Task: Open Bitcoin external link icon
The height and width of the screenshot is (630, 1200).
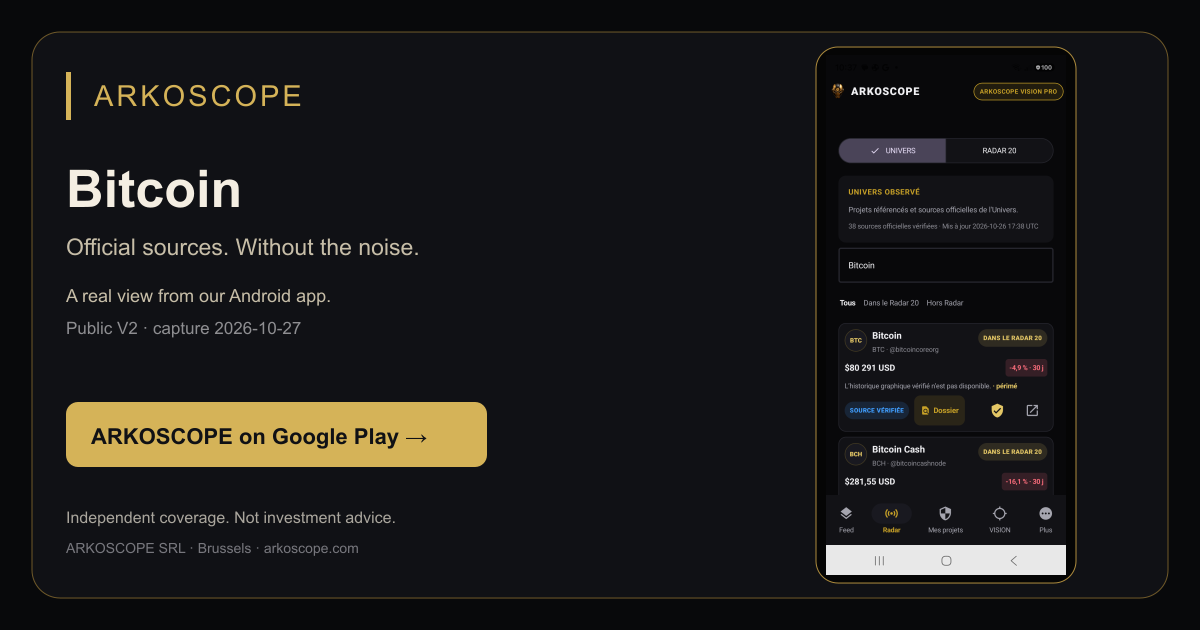Action: [x=1032, y=410]
